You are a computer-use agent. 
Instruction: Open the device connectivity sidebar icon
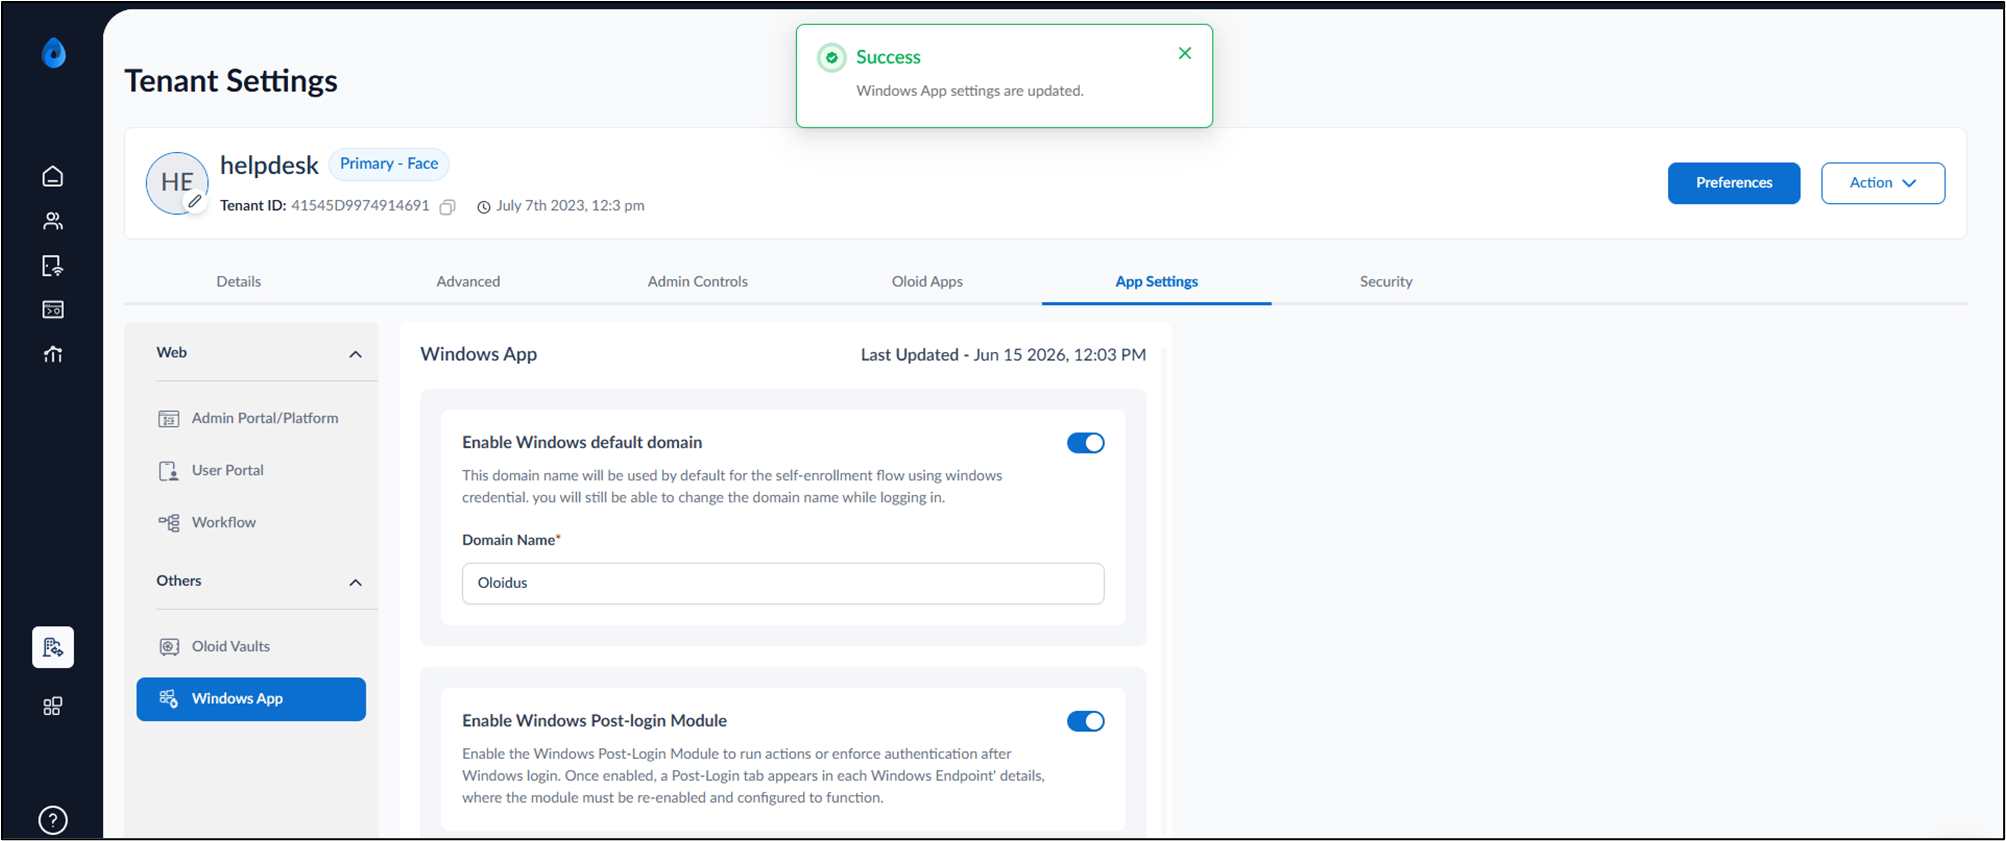[53, 266]
